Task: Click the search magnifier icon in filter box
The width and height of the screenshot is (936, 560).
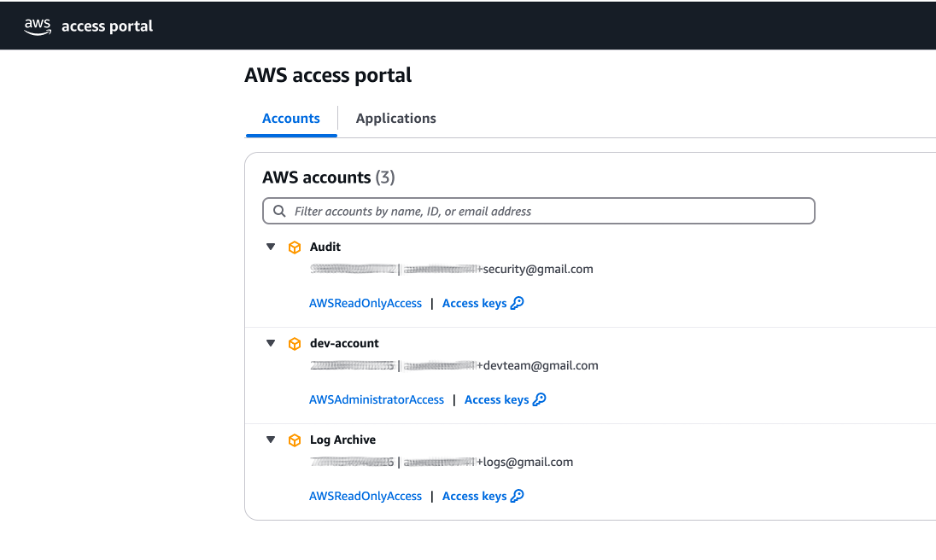Action: pos(279,211)
